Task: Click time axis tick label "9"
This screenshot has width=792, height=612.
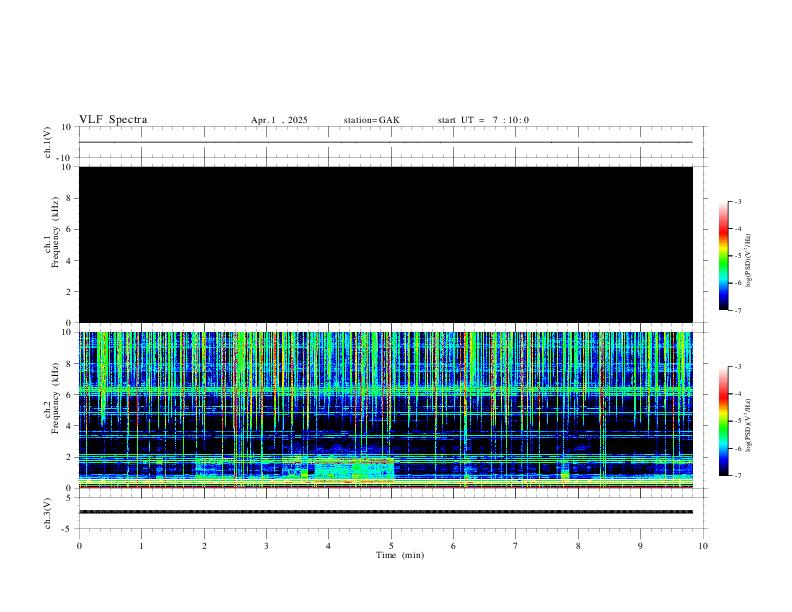Action: point(640,546)
